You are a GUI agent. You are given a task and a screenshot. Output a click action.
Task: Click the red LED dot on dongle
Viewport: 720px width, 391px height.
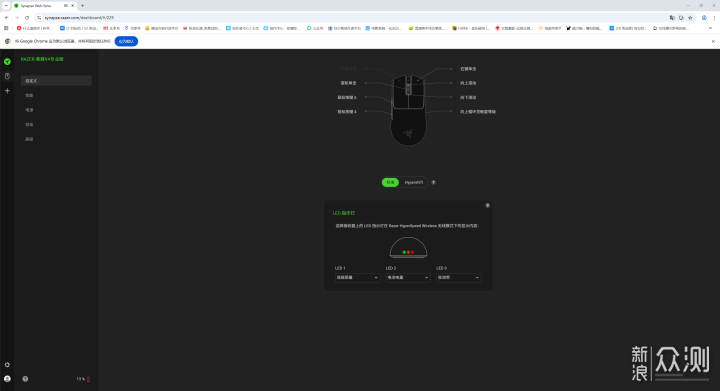[412, 252]
